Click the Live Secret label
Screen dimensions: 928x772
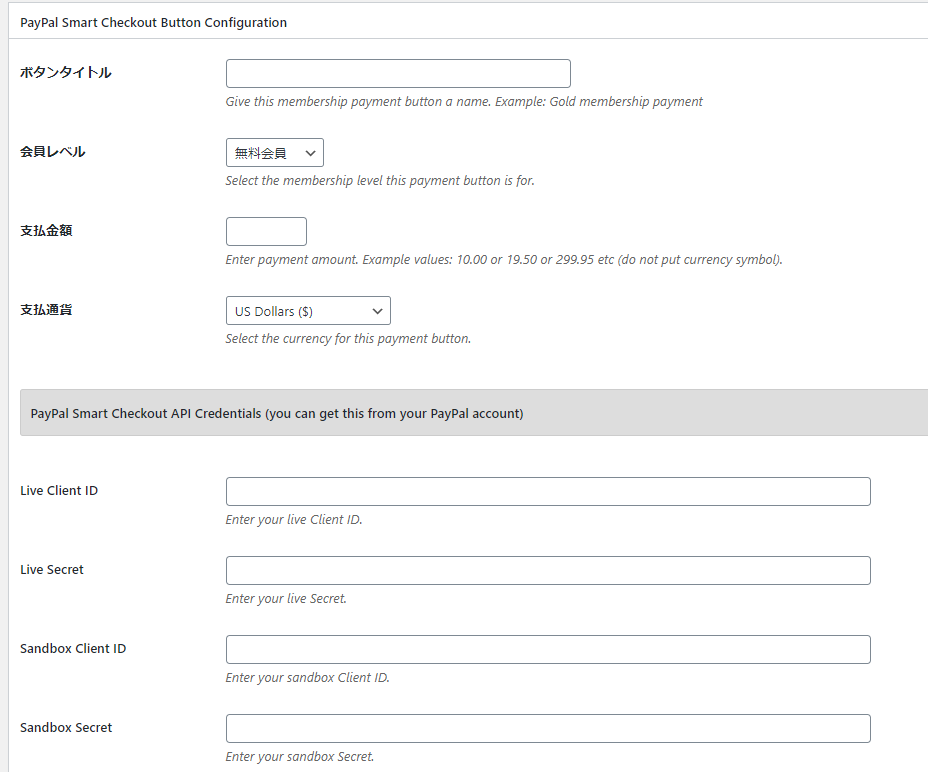coord(52,570)
